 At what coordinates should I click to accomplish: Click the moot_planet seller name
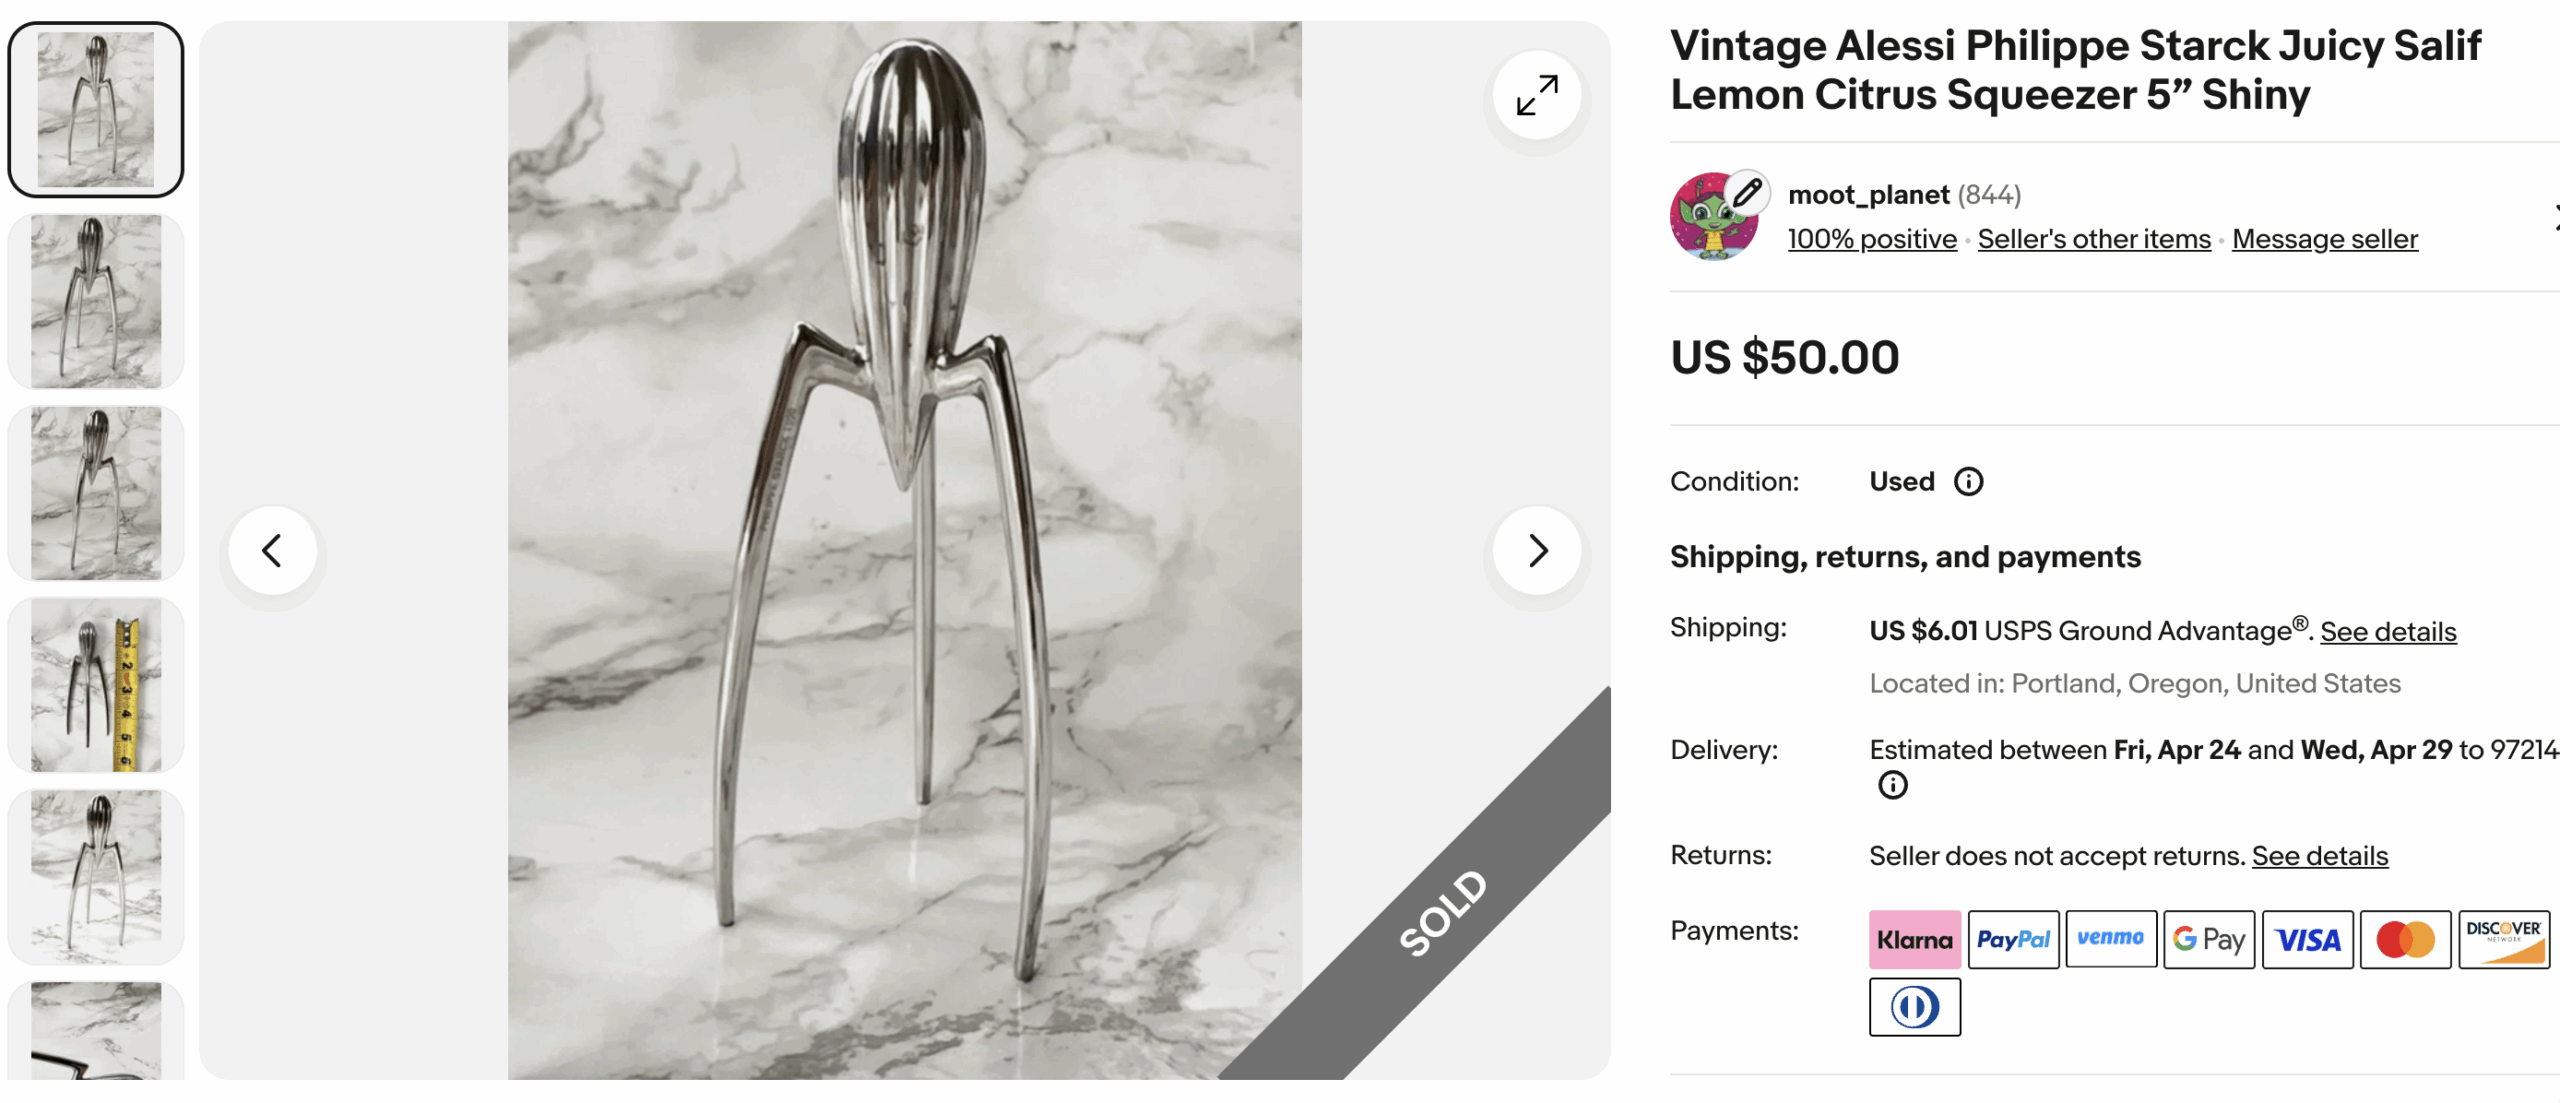point(1868,194)
